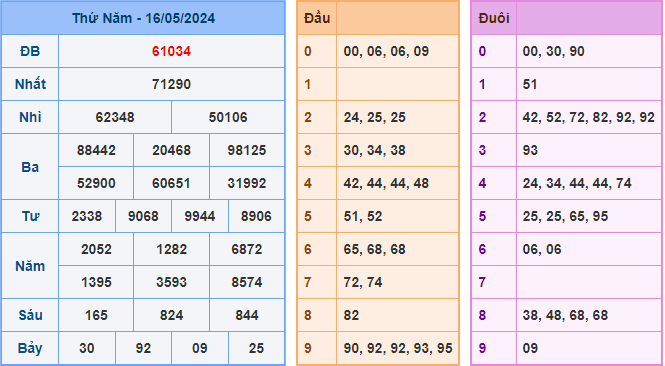Click Đuôi row values 24, 34, 44, 44, 74
The image size is (665, 366).
pyautogui.click(x=577, y=184)
